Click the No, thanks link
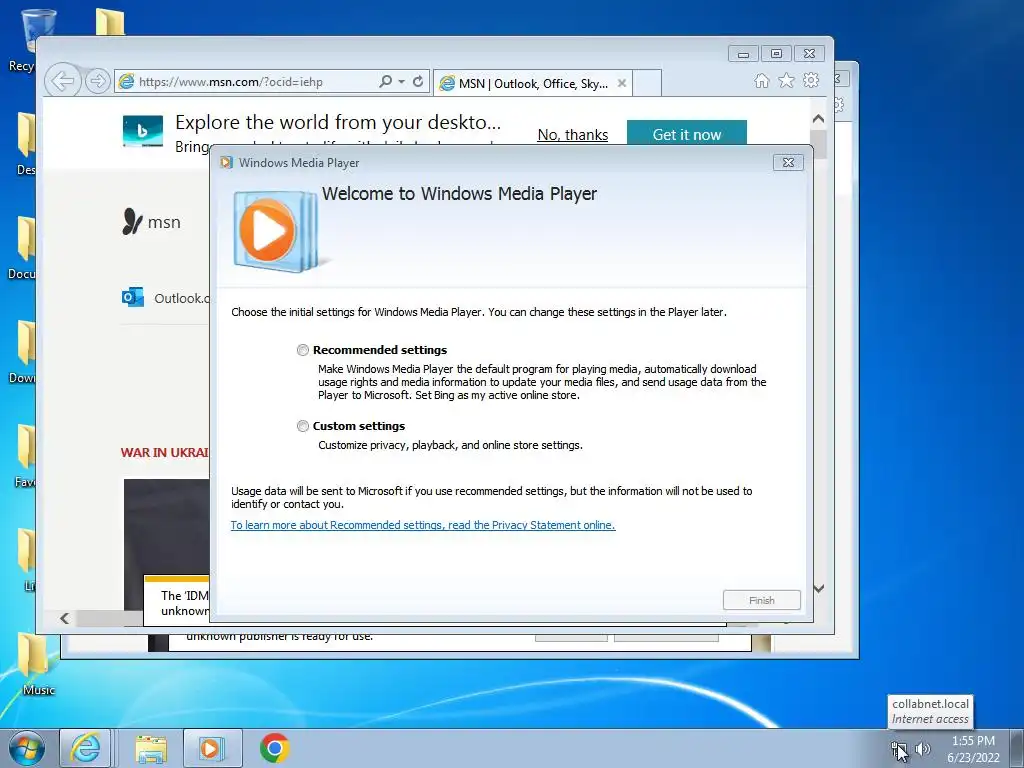Viewport: 1024px width, 768px height. click(x=573, y=135)
